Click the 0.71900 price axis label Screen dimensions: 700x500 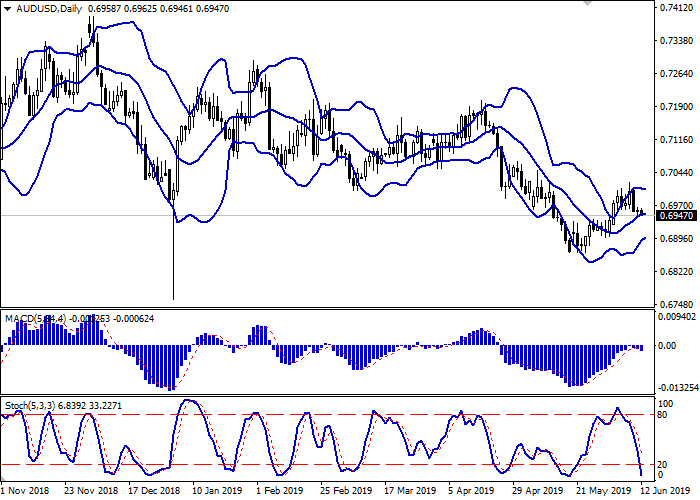(x=677, y=107)
